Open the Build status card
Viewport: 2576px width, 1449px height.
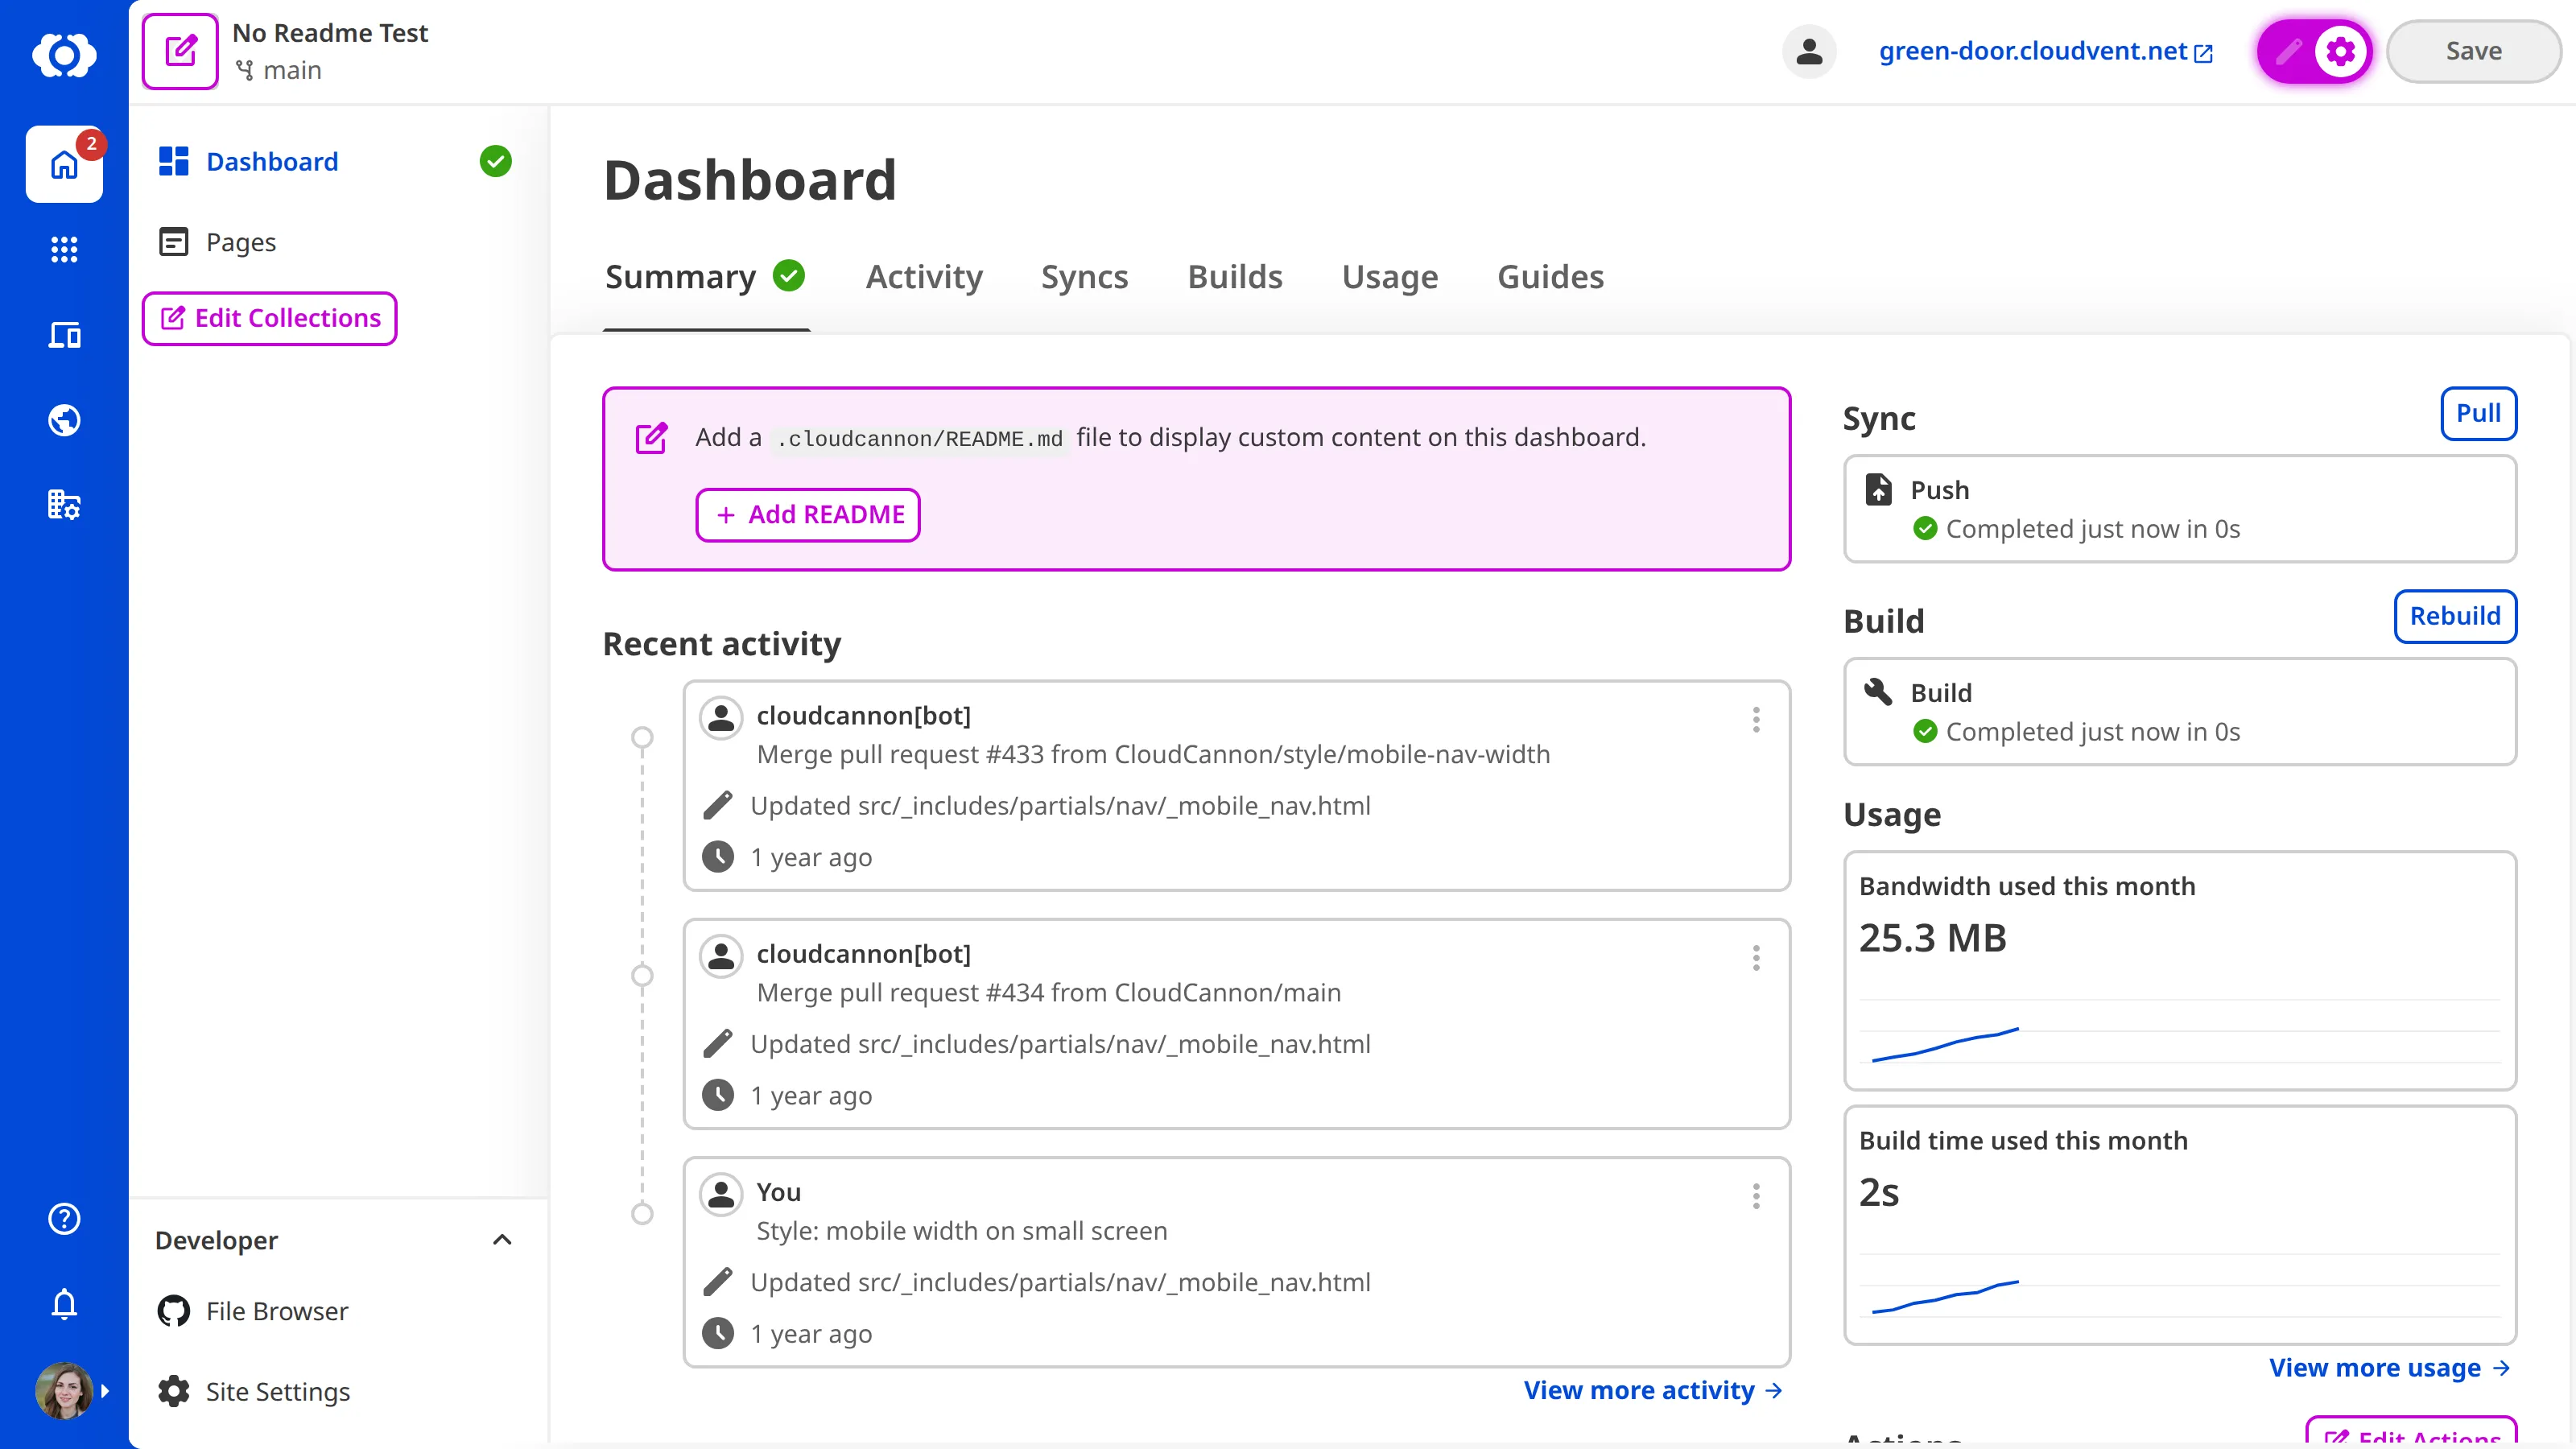(2180, 712)
